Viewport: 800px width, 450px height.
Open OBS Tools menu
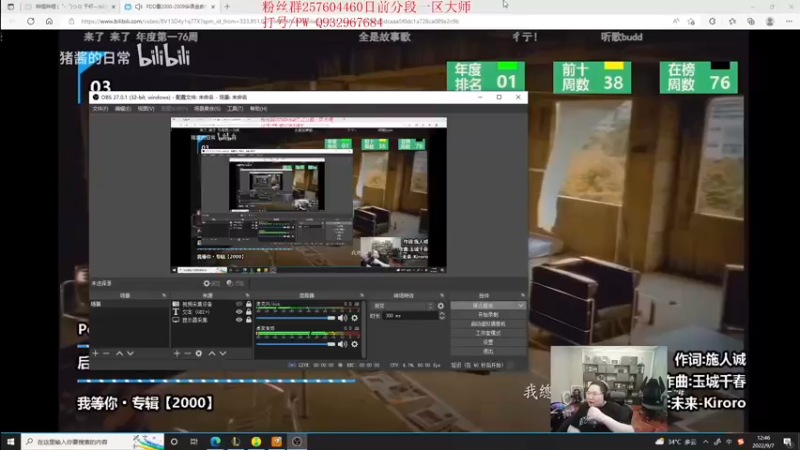tap(235, 109)
